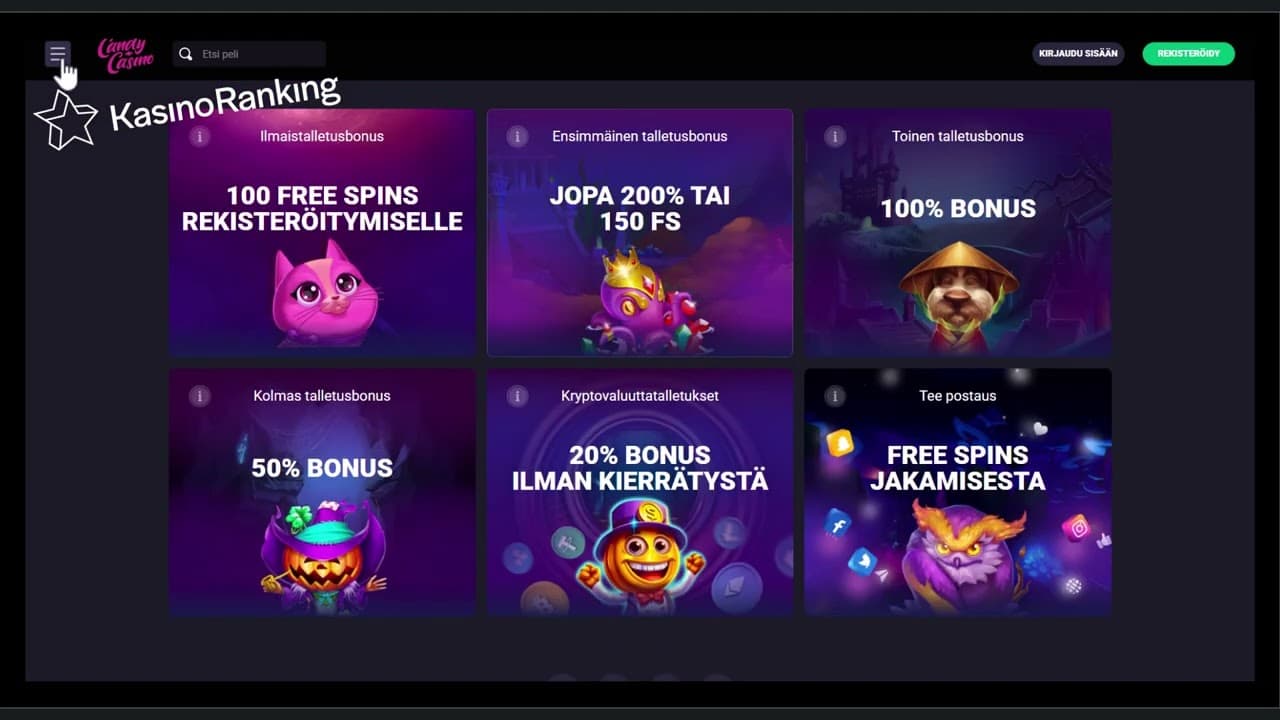Select the Free Spins jakamisesta card
Image resolution: width=1280 pixels, height=720 pixels.
coord(958,491)
